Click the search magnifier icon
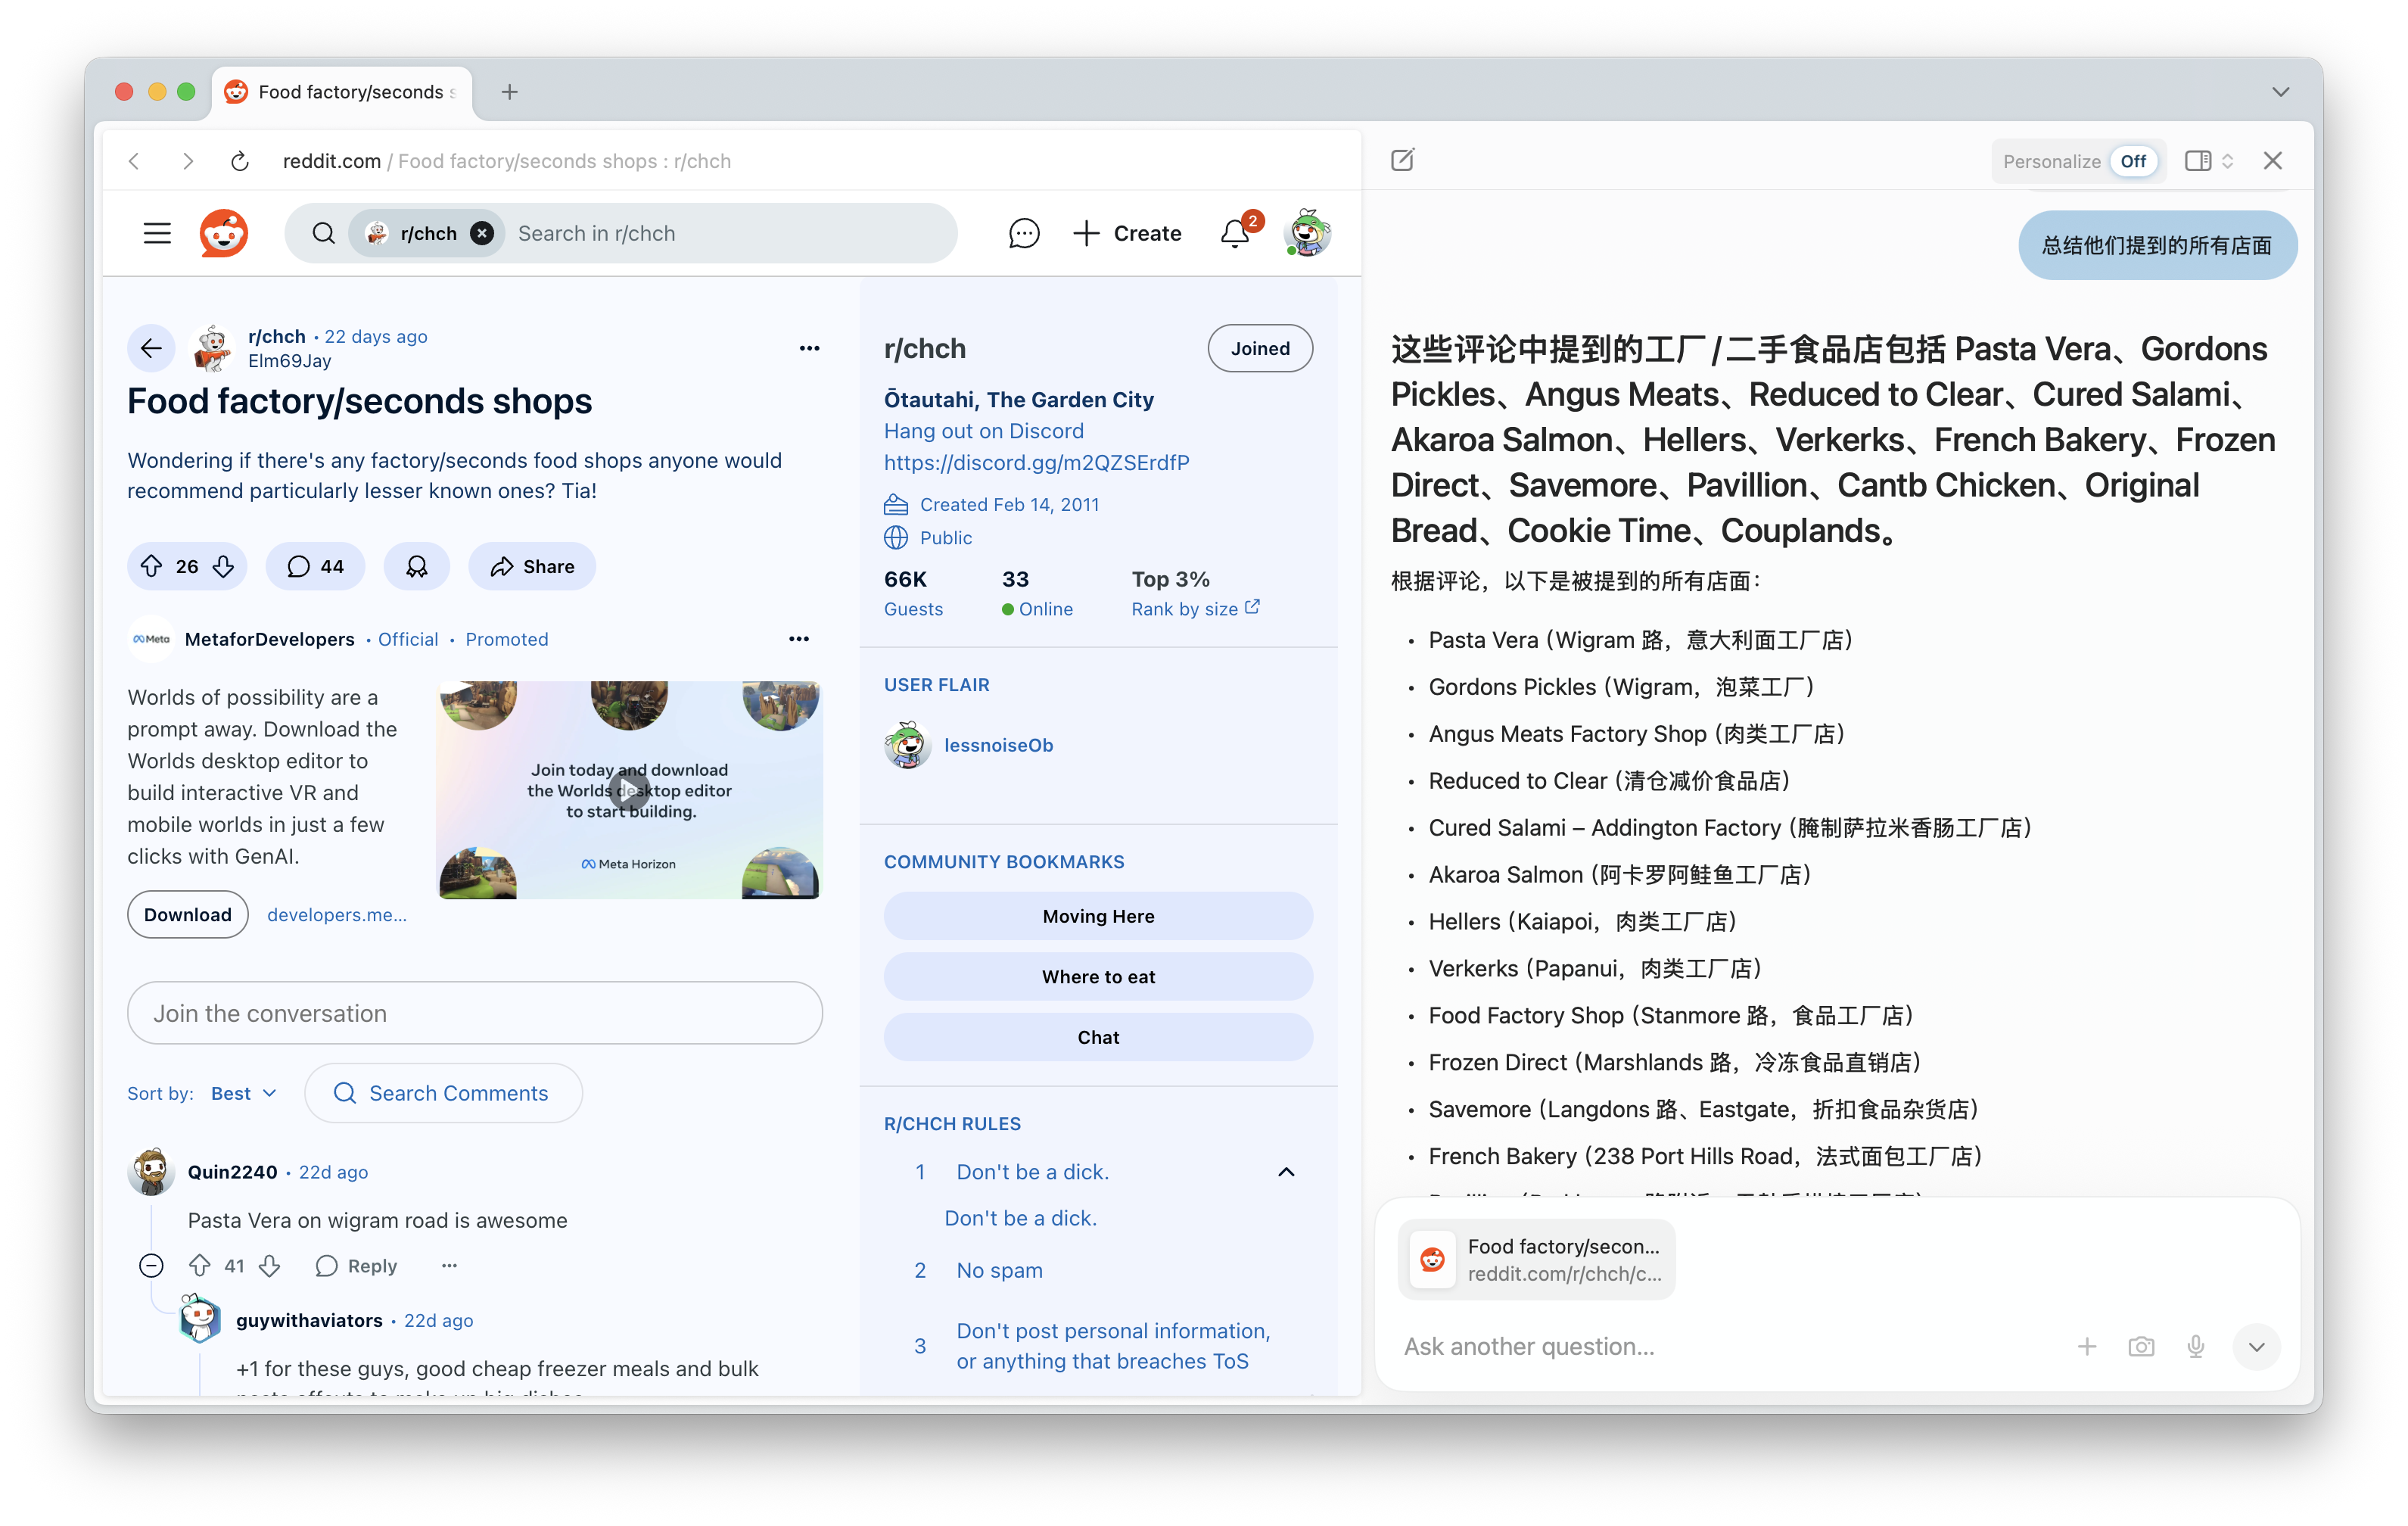This screenshot has height=1526, width=2408. click(323, 233)
